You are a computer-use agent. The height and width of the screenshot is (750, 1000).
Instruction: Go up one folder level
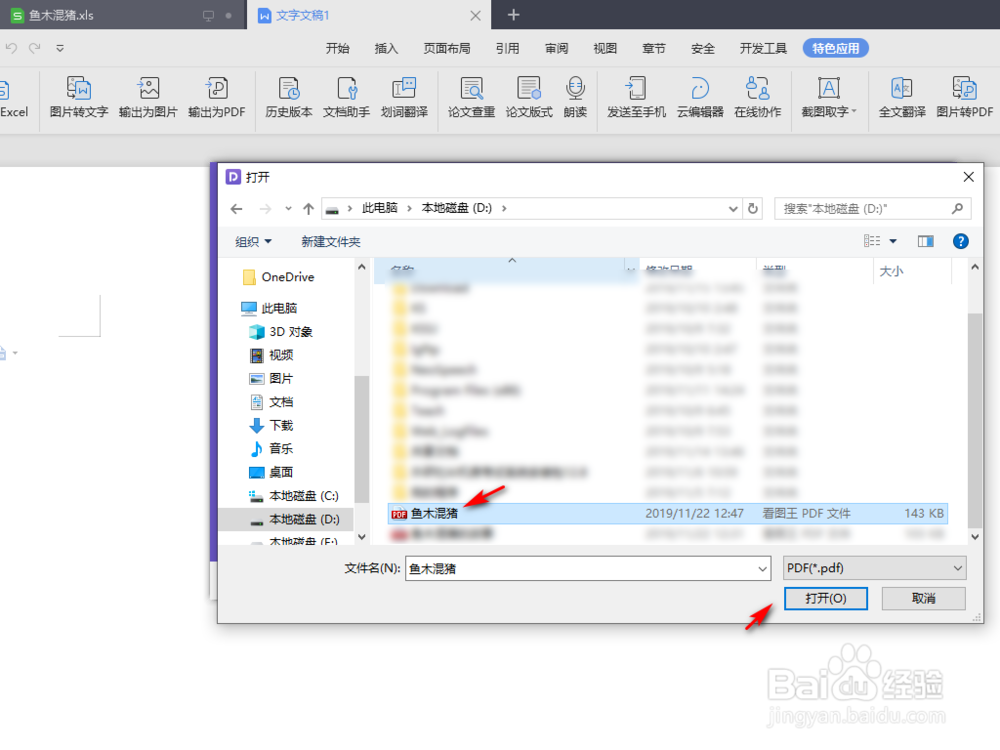[x=309, y=209]
